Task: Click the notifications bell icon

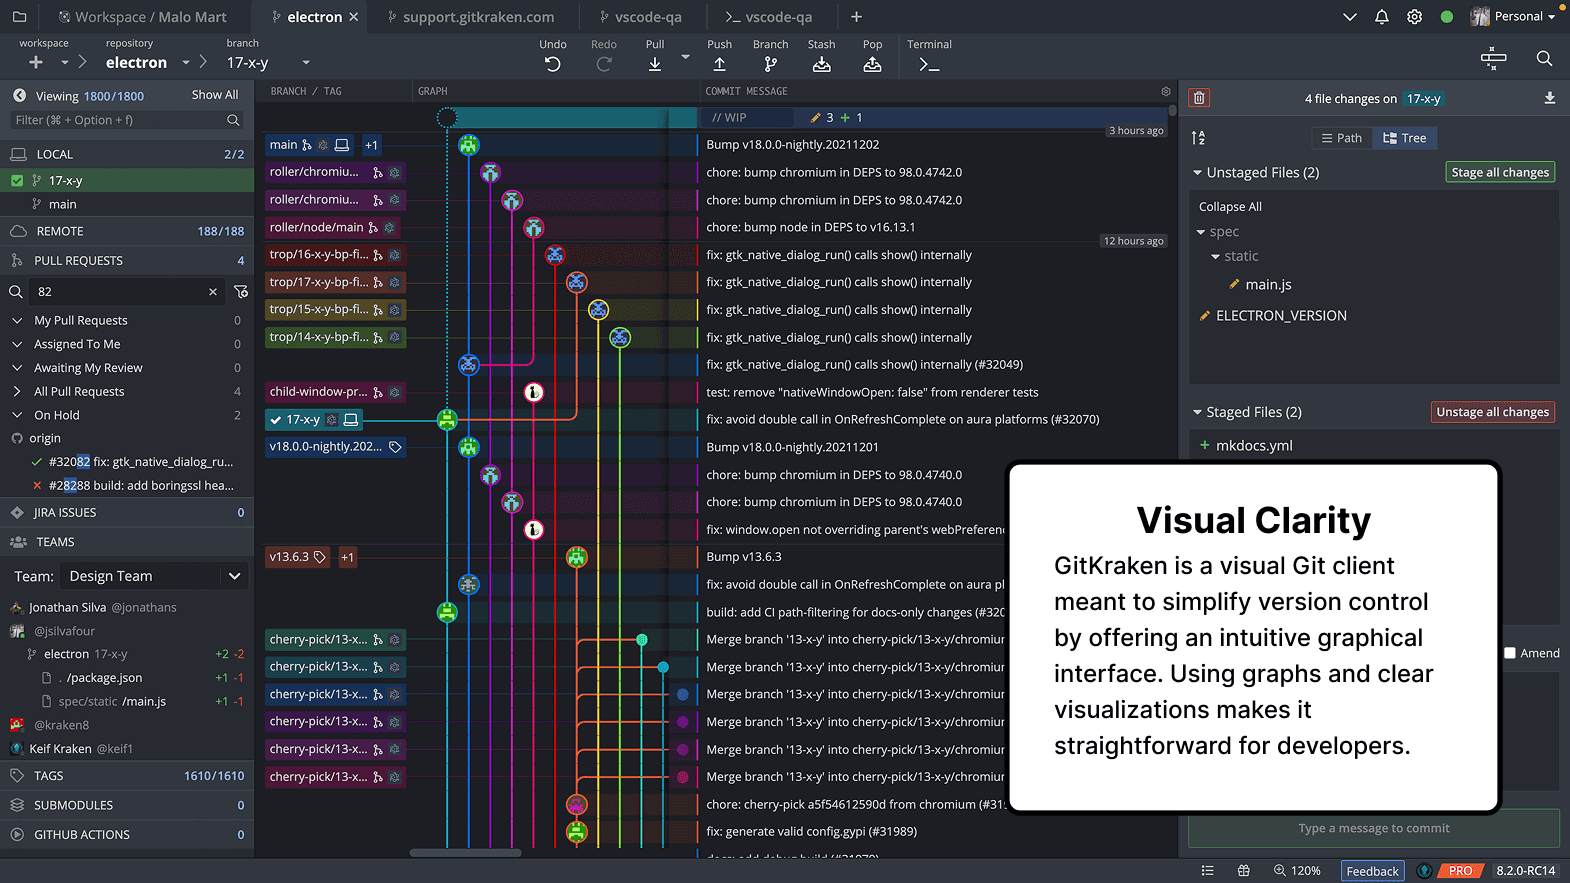Action: (1382, 17)
